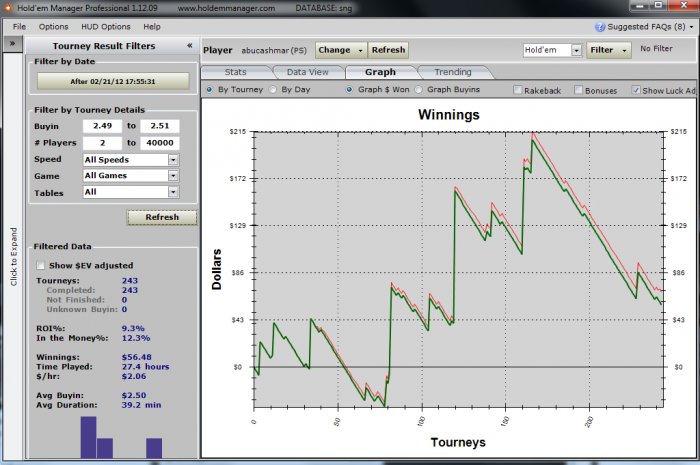This screenshot has width=700, height=465.
Task: Enable the Rakeback checkbox
Action: click(517, 90)
